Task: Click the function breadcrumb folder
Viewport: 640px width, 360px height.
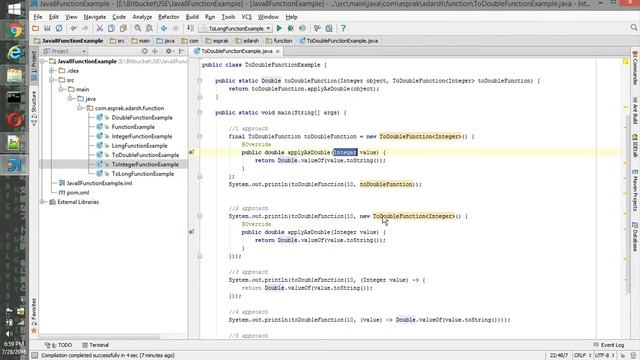Action: [279, 41]
